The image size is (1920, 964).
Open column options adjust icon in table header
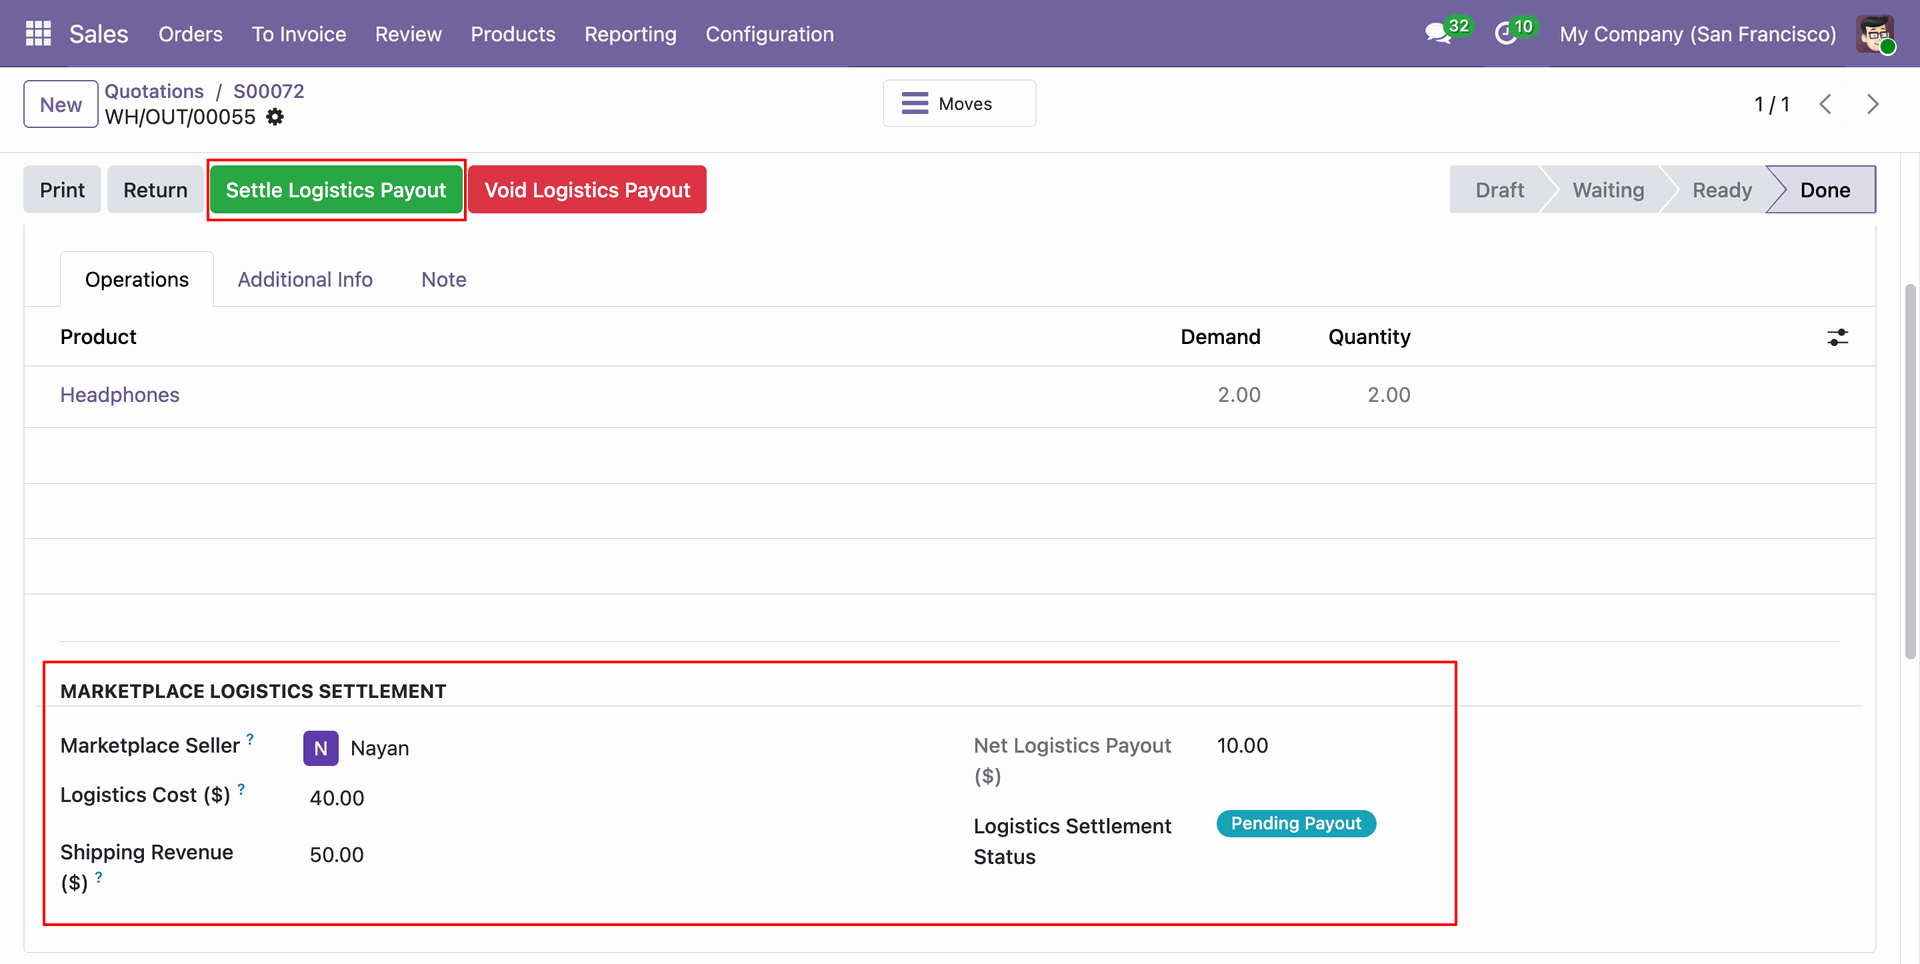pos(1838,337)
